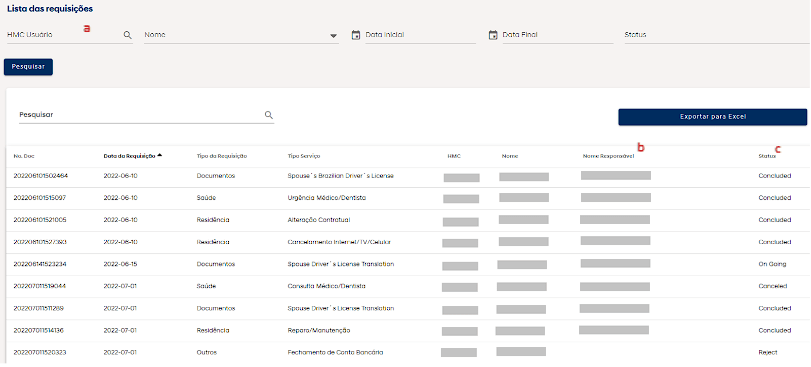Screen dimensions: 811x367
Task: Sort by the No. Doc column header
Action: [24, 156]
